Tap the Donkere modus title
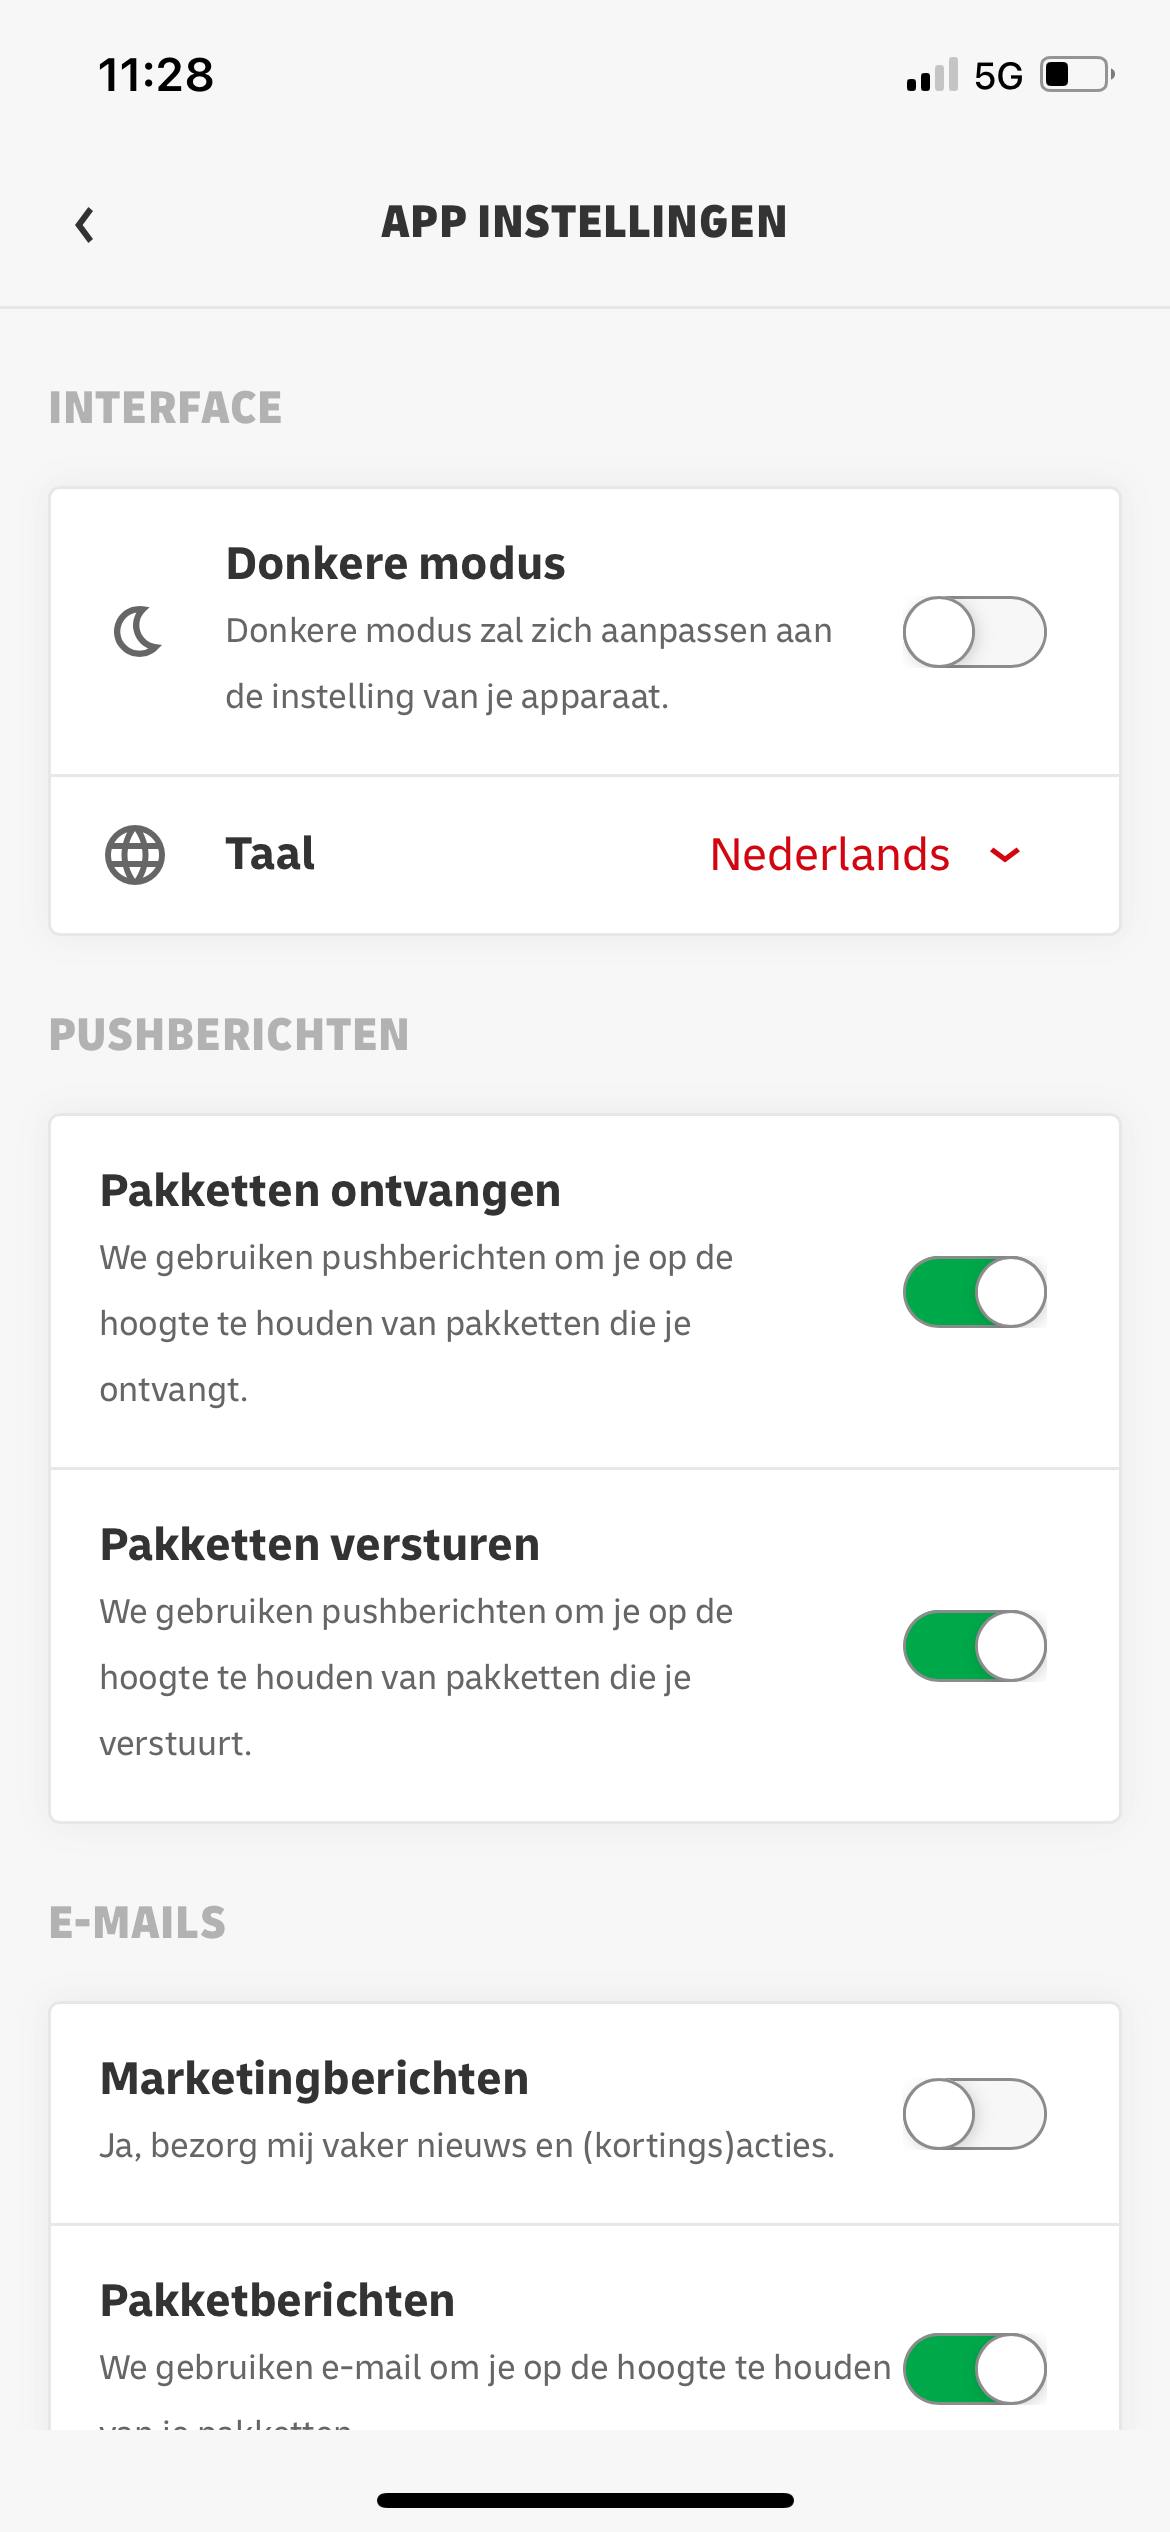 [395, 564]
